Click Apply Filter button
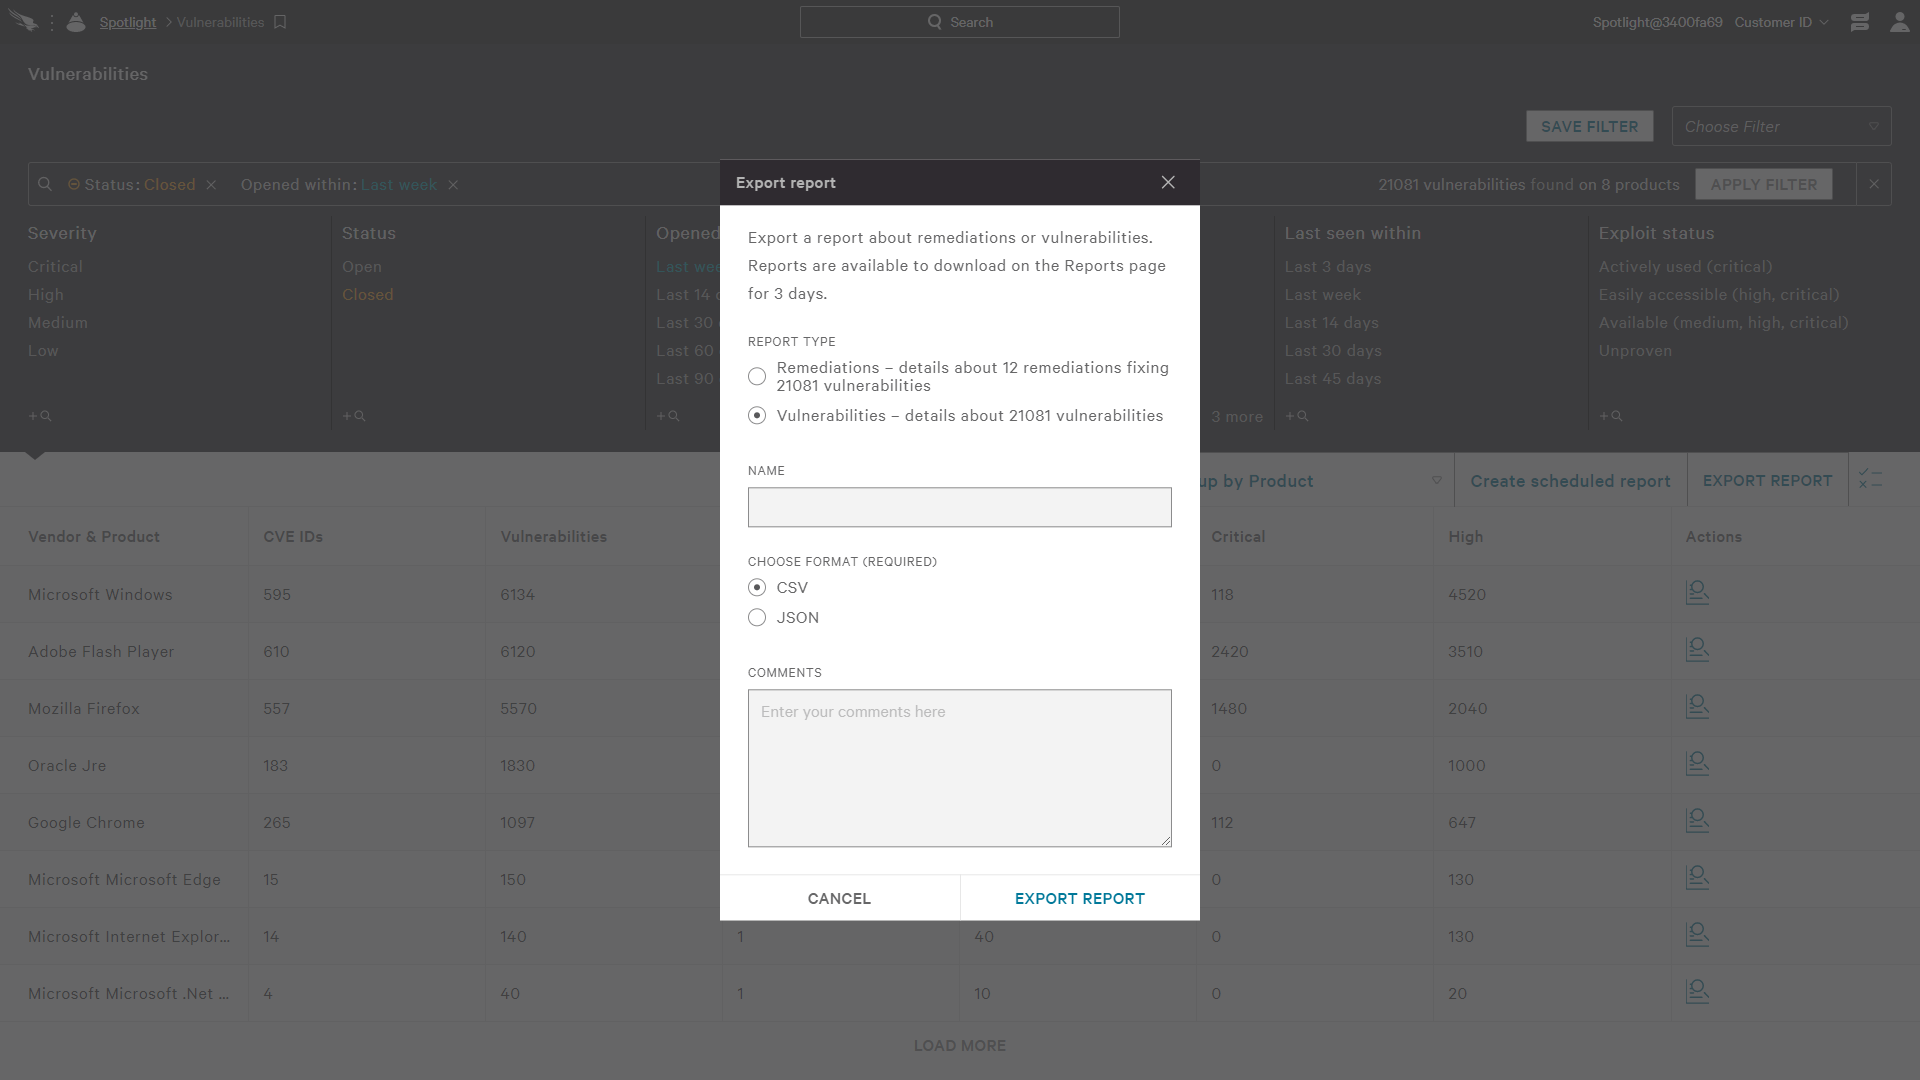Screen dimensions: 1920x1080 [x=1763, y=184]
